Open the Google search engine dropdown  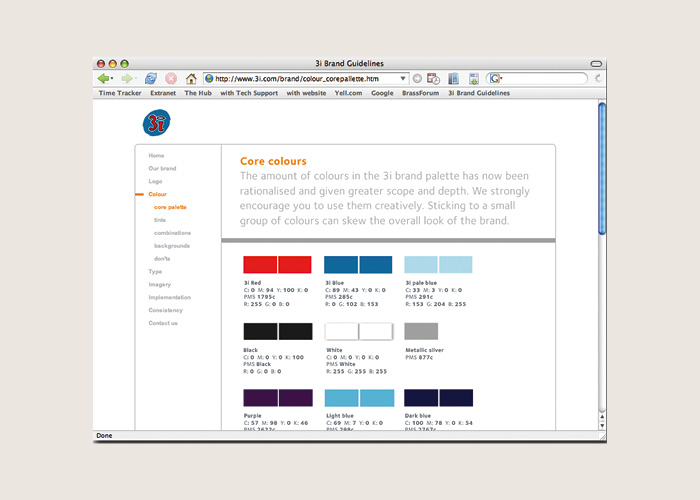click(496, 79)
